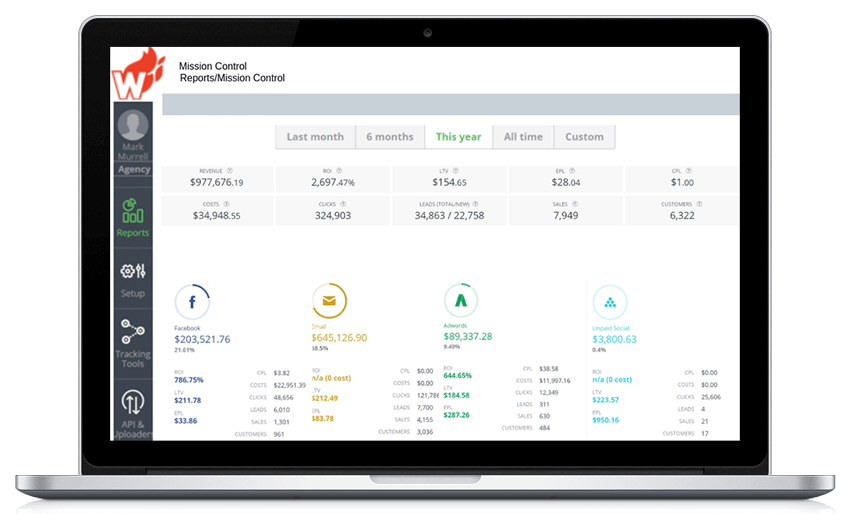Click Email revenue $645,126.90
Screen dimensions: 850x514
click(x=339, y=338)
